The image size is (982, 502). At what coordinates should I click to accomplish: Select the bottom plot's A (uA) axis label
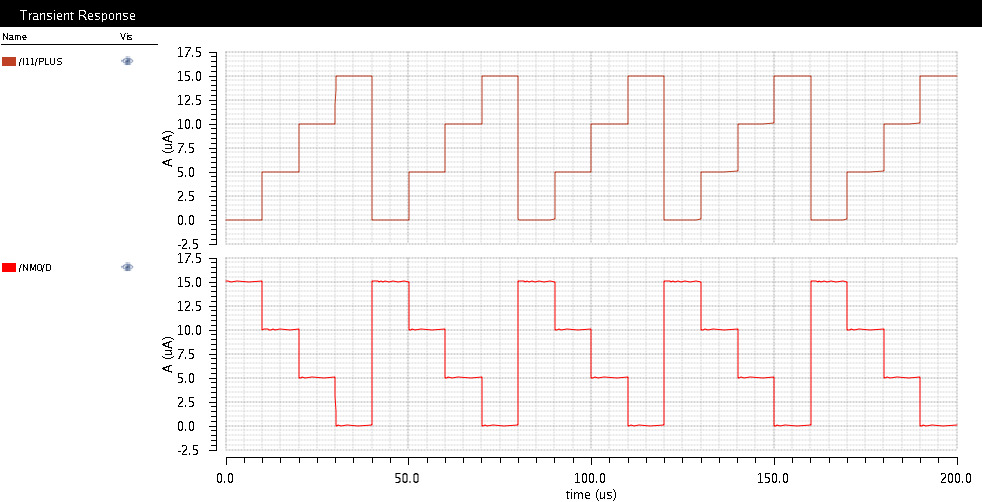(x=168, y=354)
